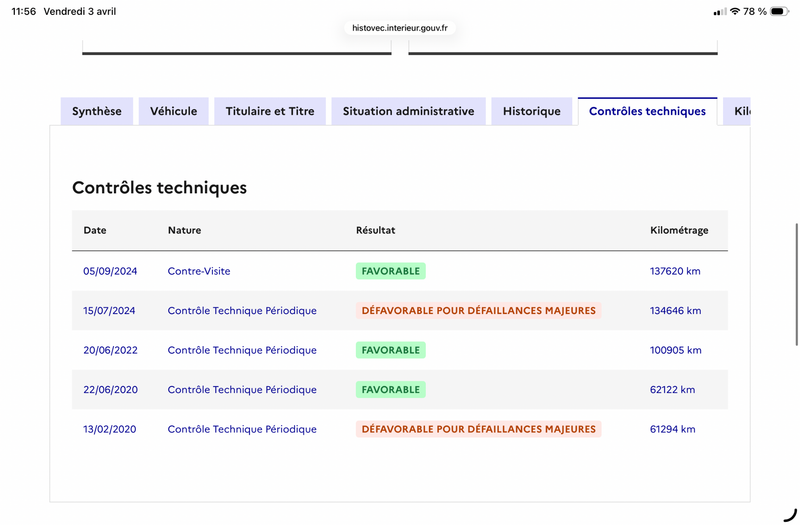Go to the Situation administrative tab
The width and height of the screenshot is (800, 525).
pyautogui.click(x=408, y=111)
